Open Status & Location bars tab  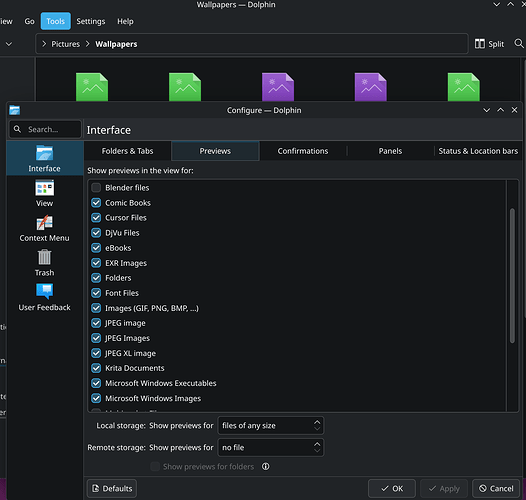click(x=478, y=151)
